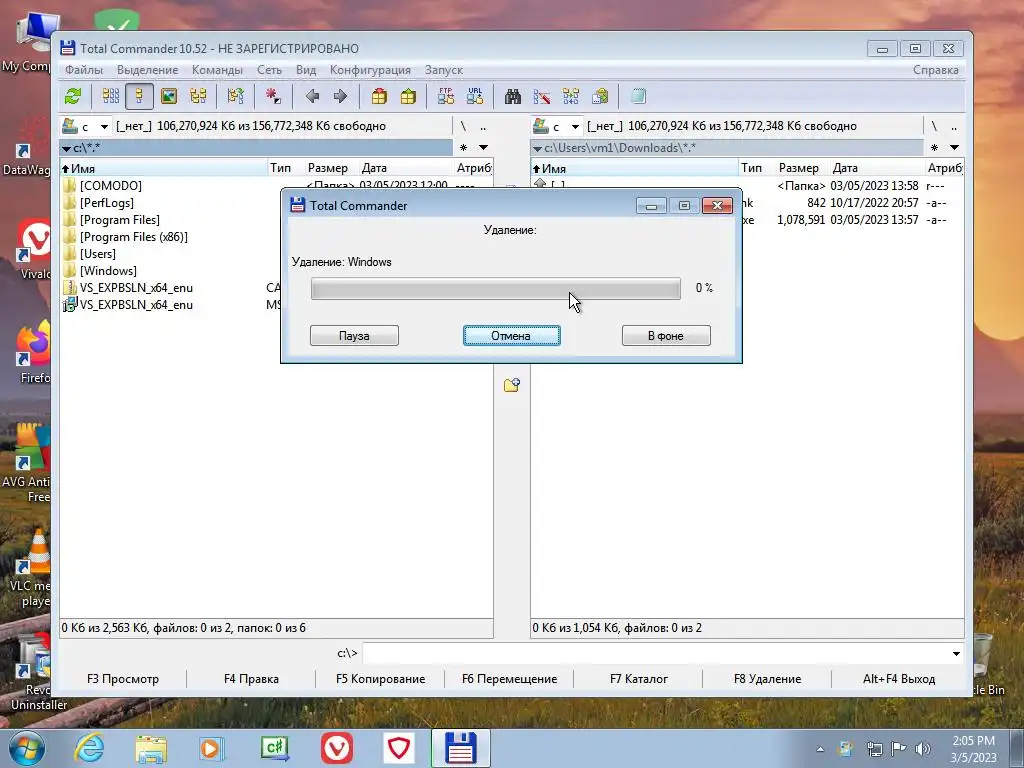Enable thumbnail view toolbar icon
The height and width of the screenshot is (768, 1024).
(168, 97)
